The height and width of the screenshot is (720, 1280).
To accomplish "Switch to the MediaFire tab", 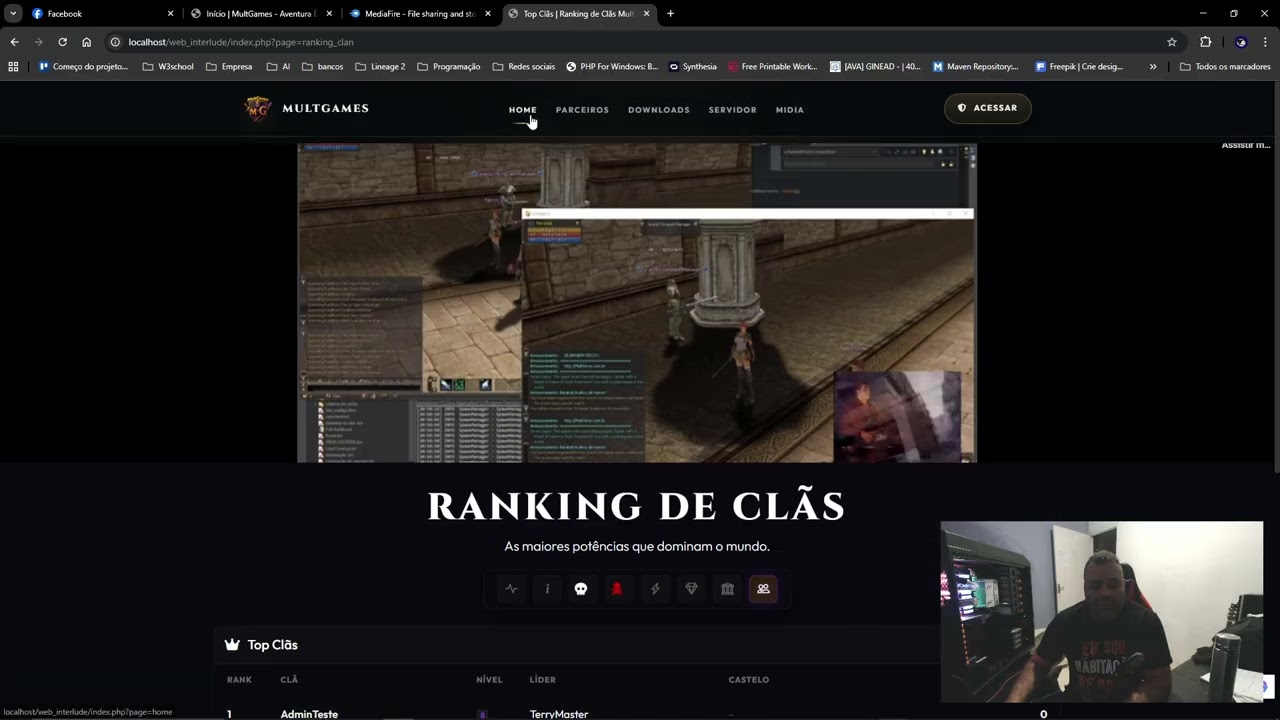I will 420,14.
